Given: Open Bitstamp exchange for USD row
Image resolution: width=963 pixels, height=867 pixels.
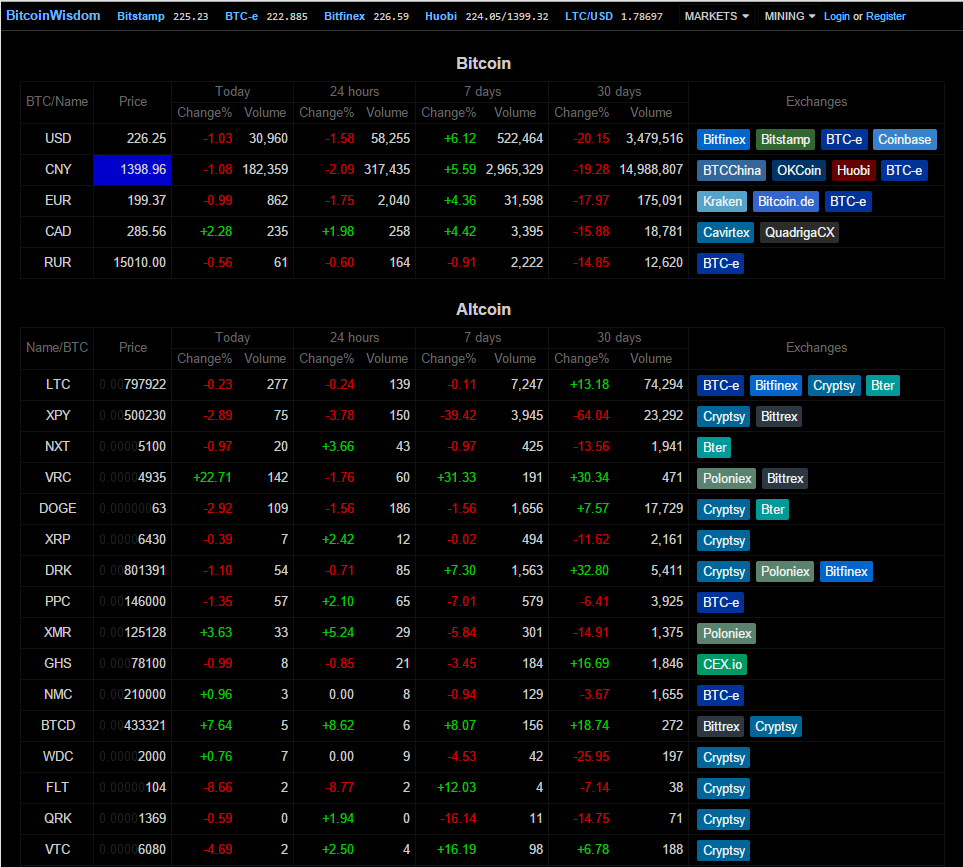Looking at the screenshot, I should click(x=785, y=139).
